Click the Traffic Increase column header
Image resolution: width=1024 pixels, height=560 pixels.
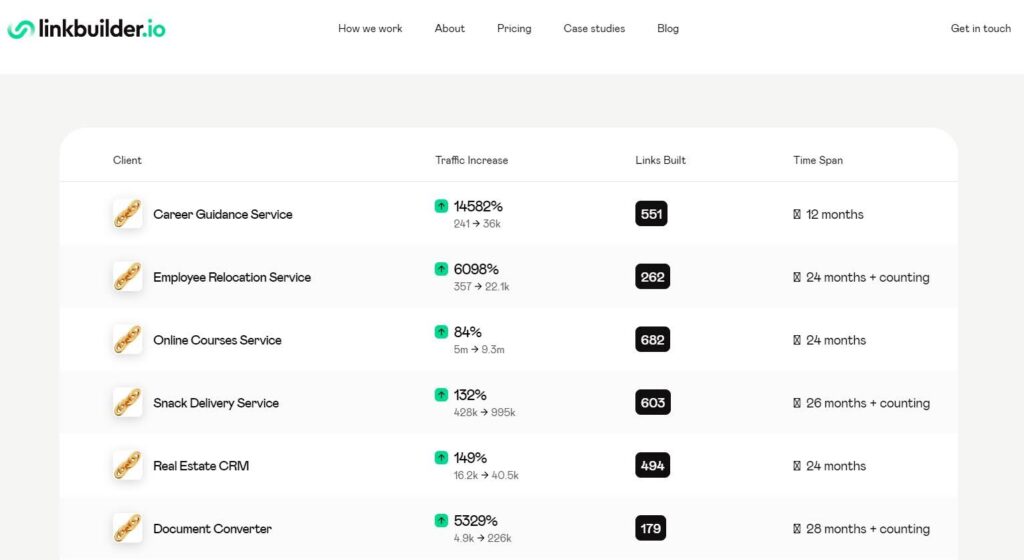[472, 160]
